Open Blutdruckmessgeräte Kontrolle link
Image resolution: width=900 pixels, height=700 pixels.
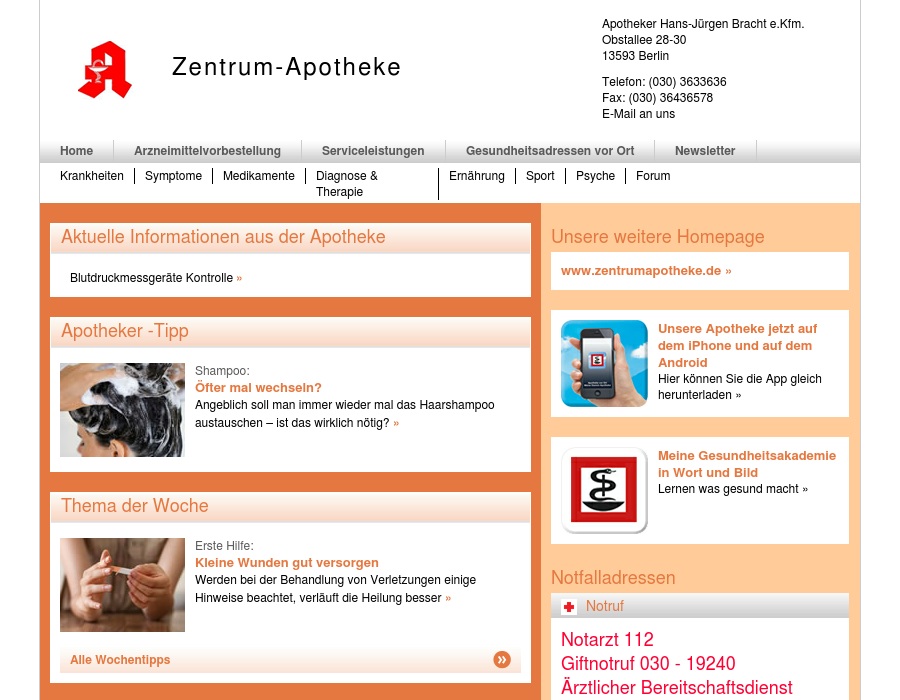(152, 278)
